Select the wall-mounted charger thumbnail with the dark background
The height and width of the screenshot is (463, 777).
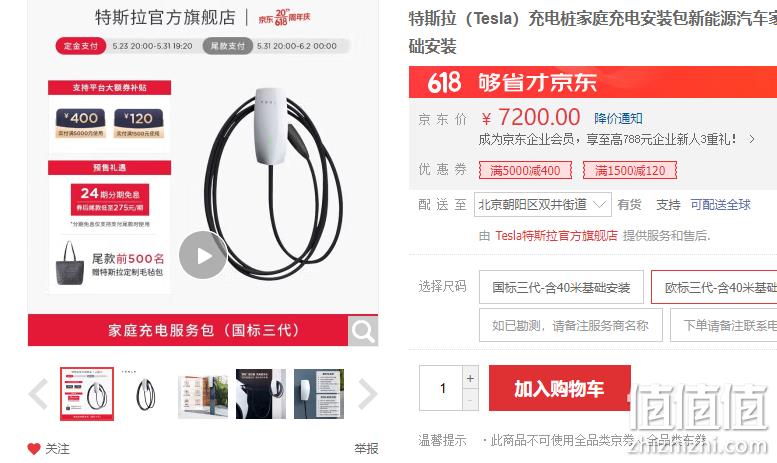[261, 394]
